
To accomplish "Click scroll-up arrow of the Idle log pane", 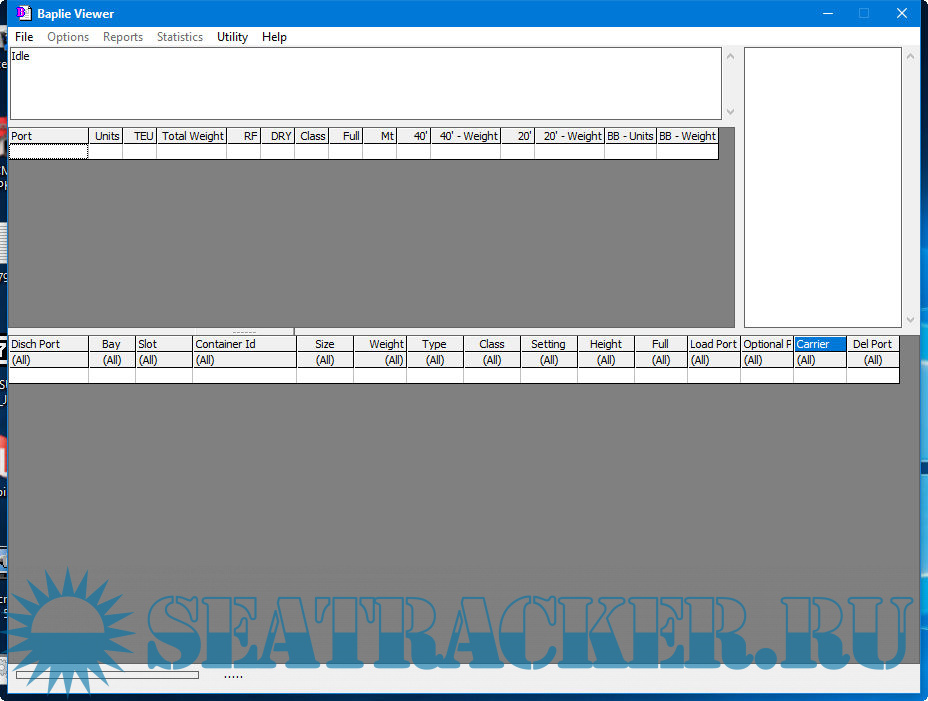I will tap(730, 56).
